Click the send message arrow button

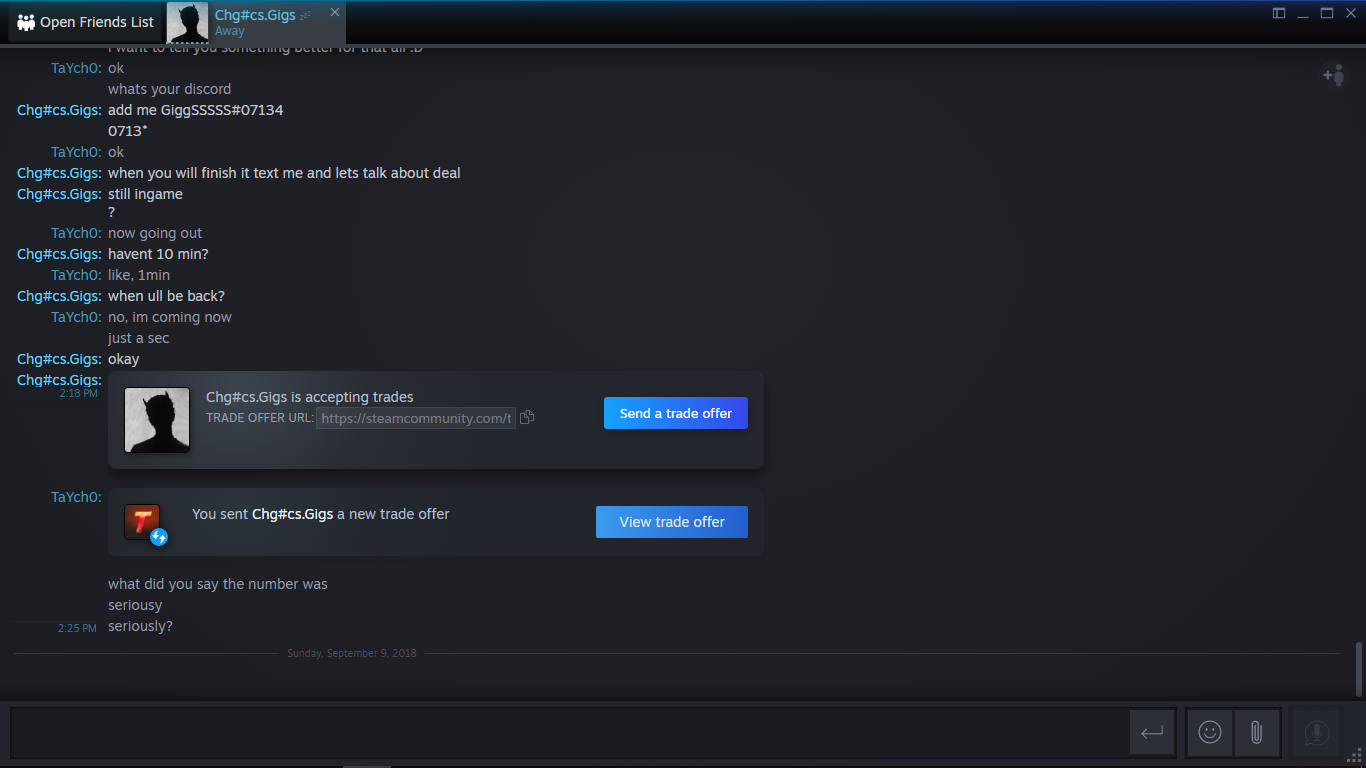coord(1152,733)
